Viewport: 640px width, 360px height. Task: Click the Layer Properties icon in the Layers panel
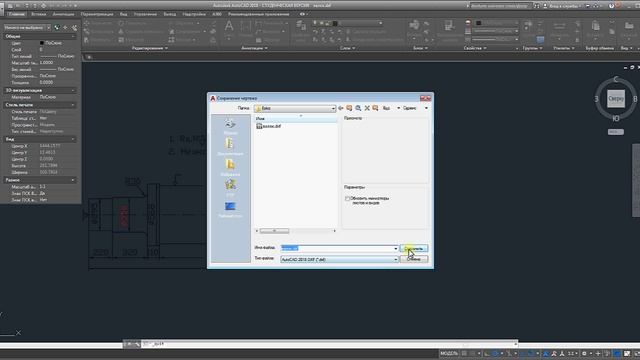point(301,26)
